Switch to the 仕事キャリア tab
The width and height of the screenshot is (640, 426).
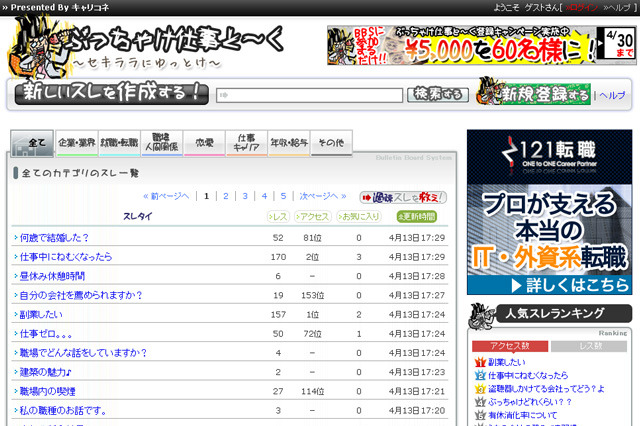point(247,143)
